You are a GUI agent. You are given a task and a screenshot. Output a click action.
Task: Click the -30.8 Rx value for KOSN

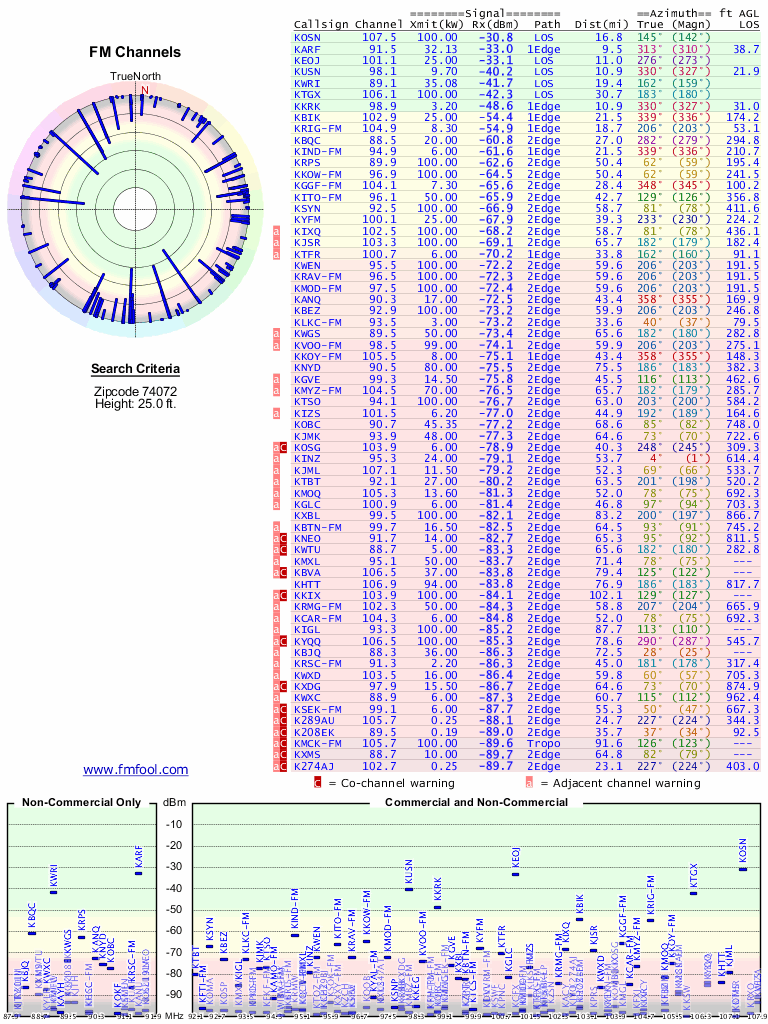(x=496, y=38)
